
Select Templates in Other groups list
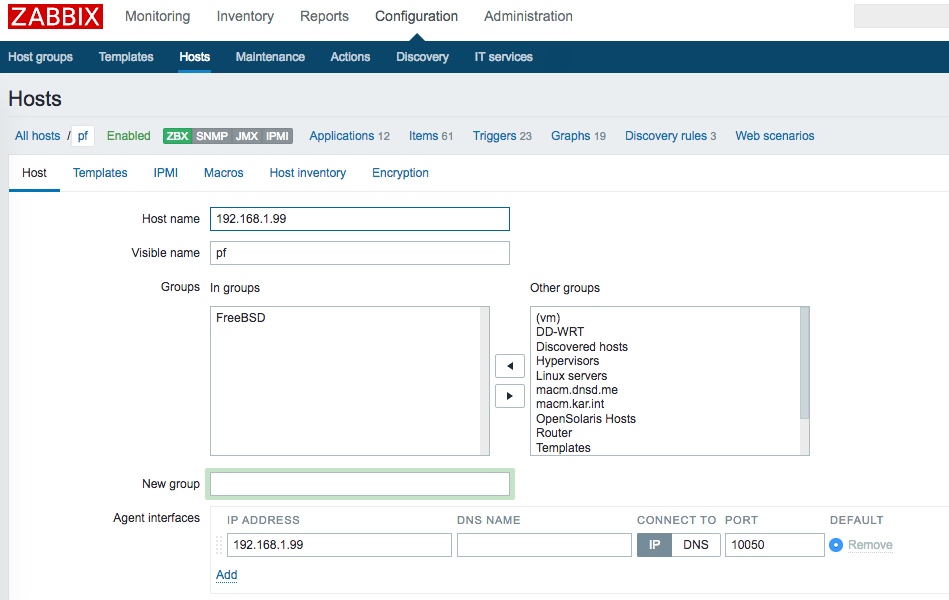tap(563, 448)
